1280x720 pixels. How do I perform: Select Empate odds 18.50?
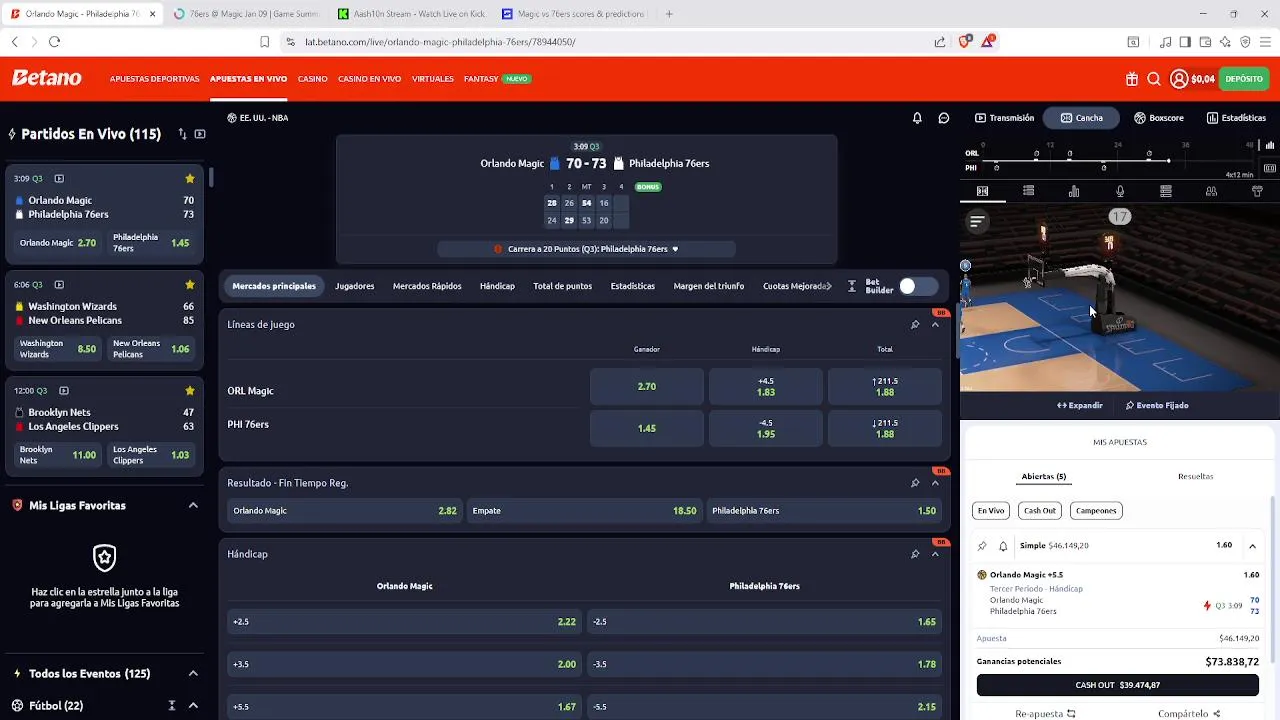pos(585,511)
